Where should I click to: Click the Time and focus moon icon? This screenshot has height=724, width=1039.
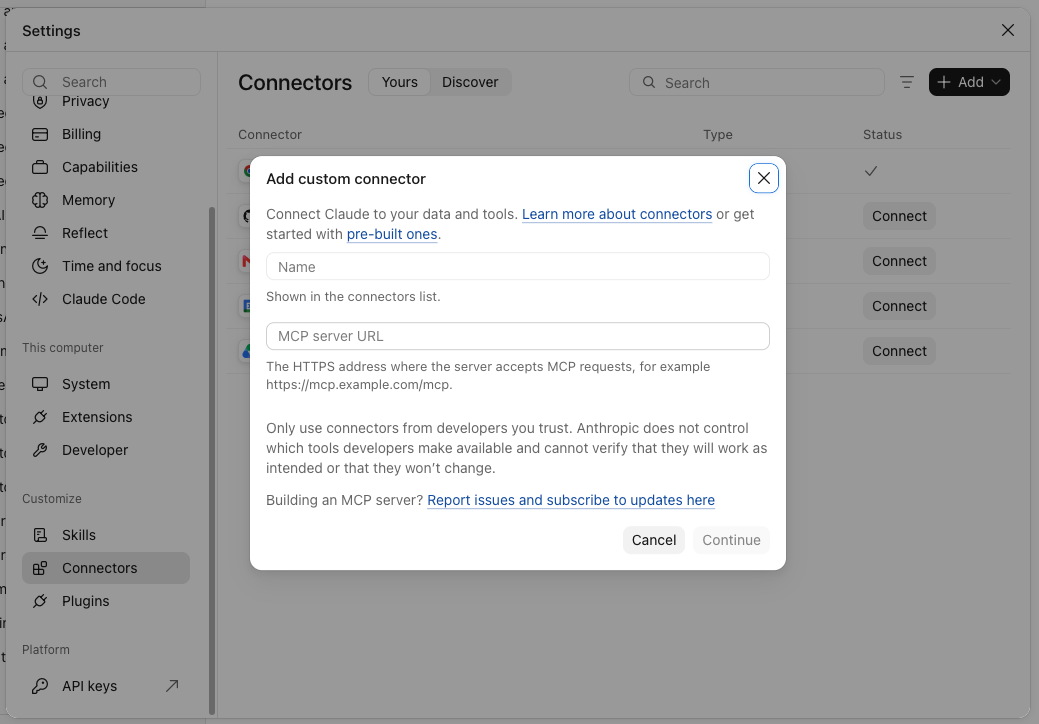coord(40,266)
